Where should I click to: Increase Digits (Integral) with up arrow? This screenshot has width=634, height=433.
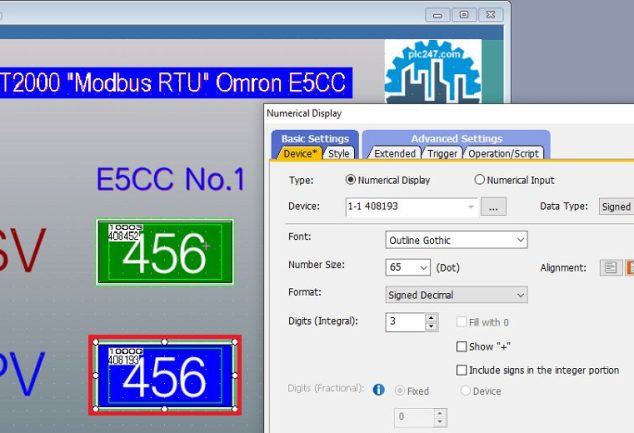pos(431,318)
